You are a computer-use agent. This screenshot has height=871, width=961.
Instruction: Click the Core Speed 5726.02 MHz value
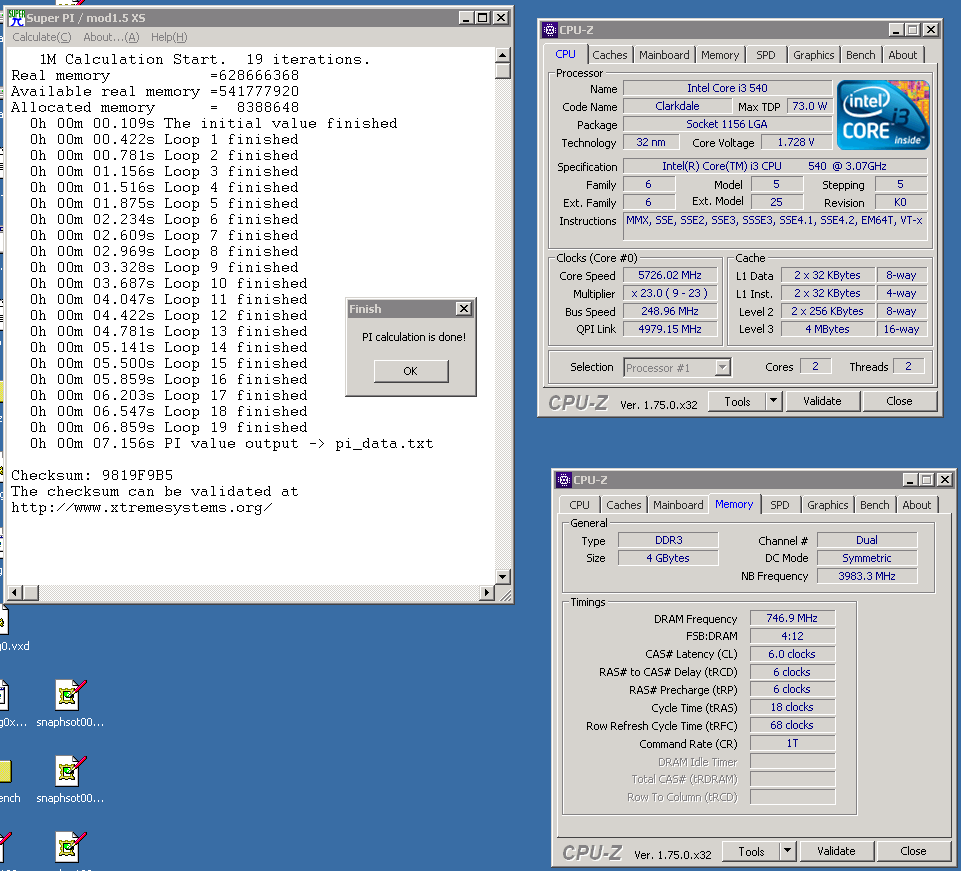[670, 276]
